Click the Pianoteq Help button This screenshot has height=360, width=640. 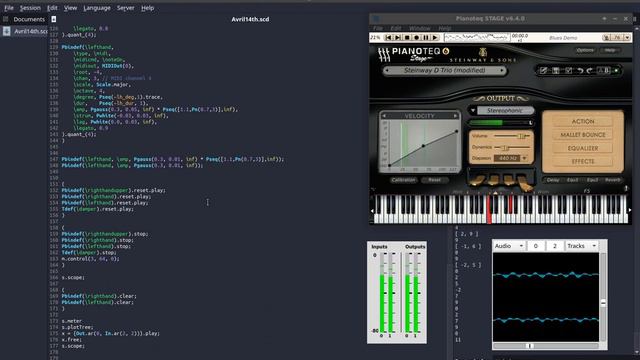pos(610,50)
